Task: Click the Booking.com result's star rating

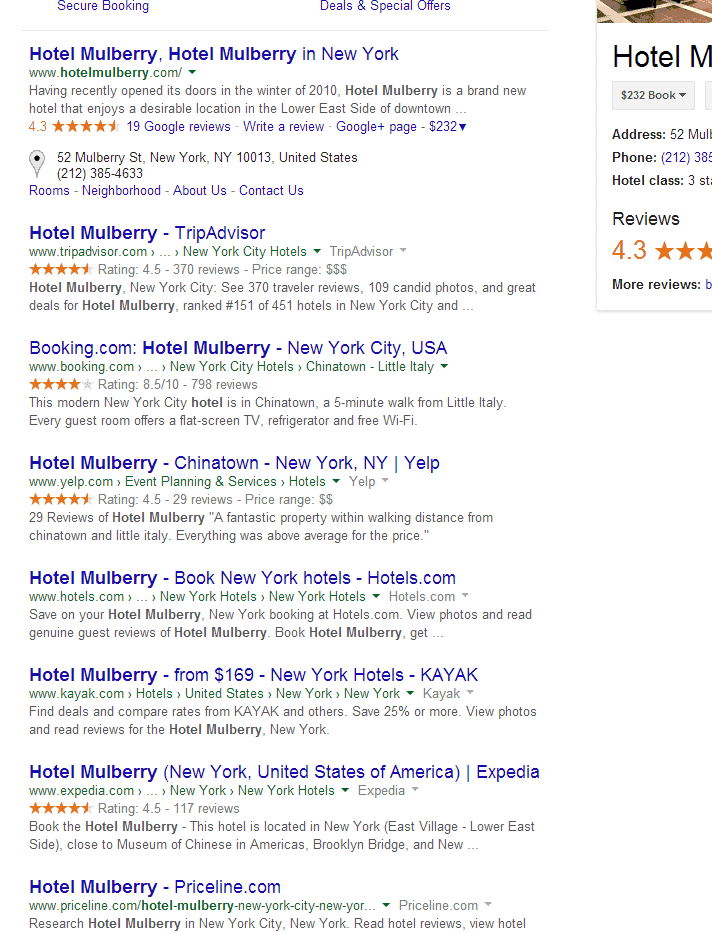Action: pyautogui.click(x=61, y=384)
